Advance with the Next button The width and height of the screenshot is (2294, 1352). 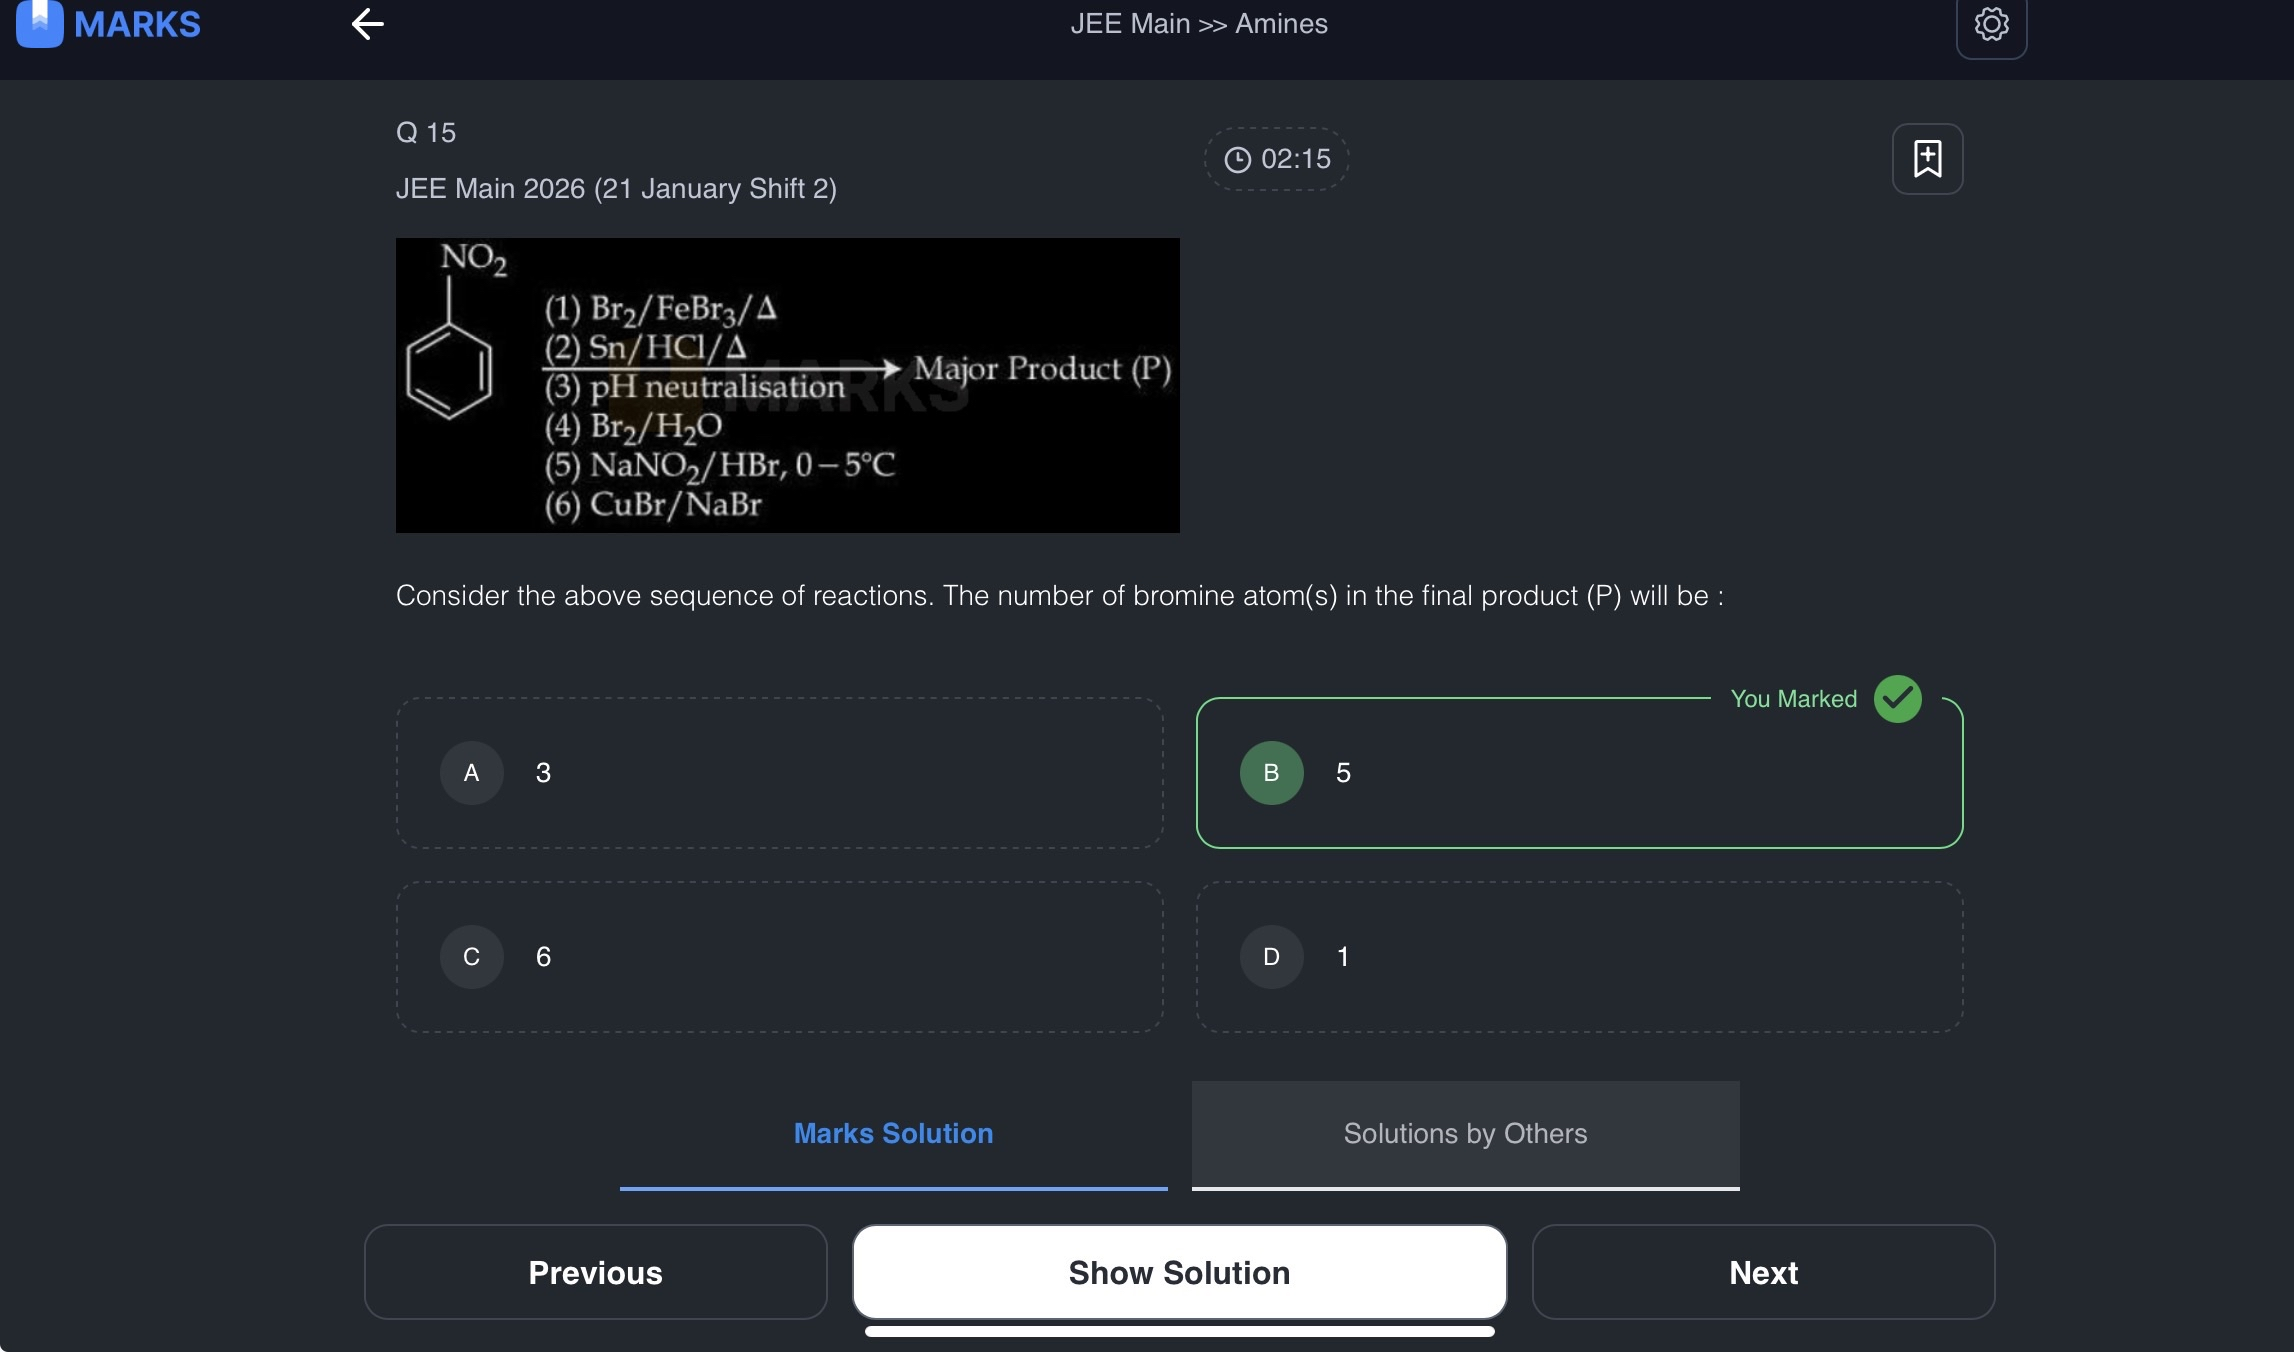pos(1763,1272)
